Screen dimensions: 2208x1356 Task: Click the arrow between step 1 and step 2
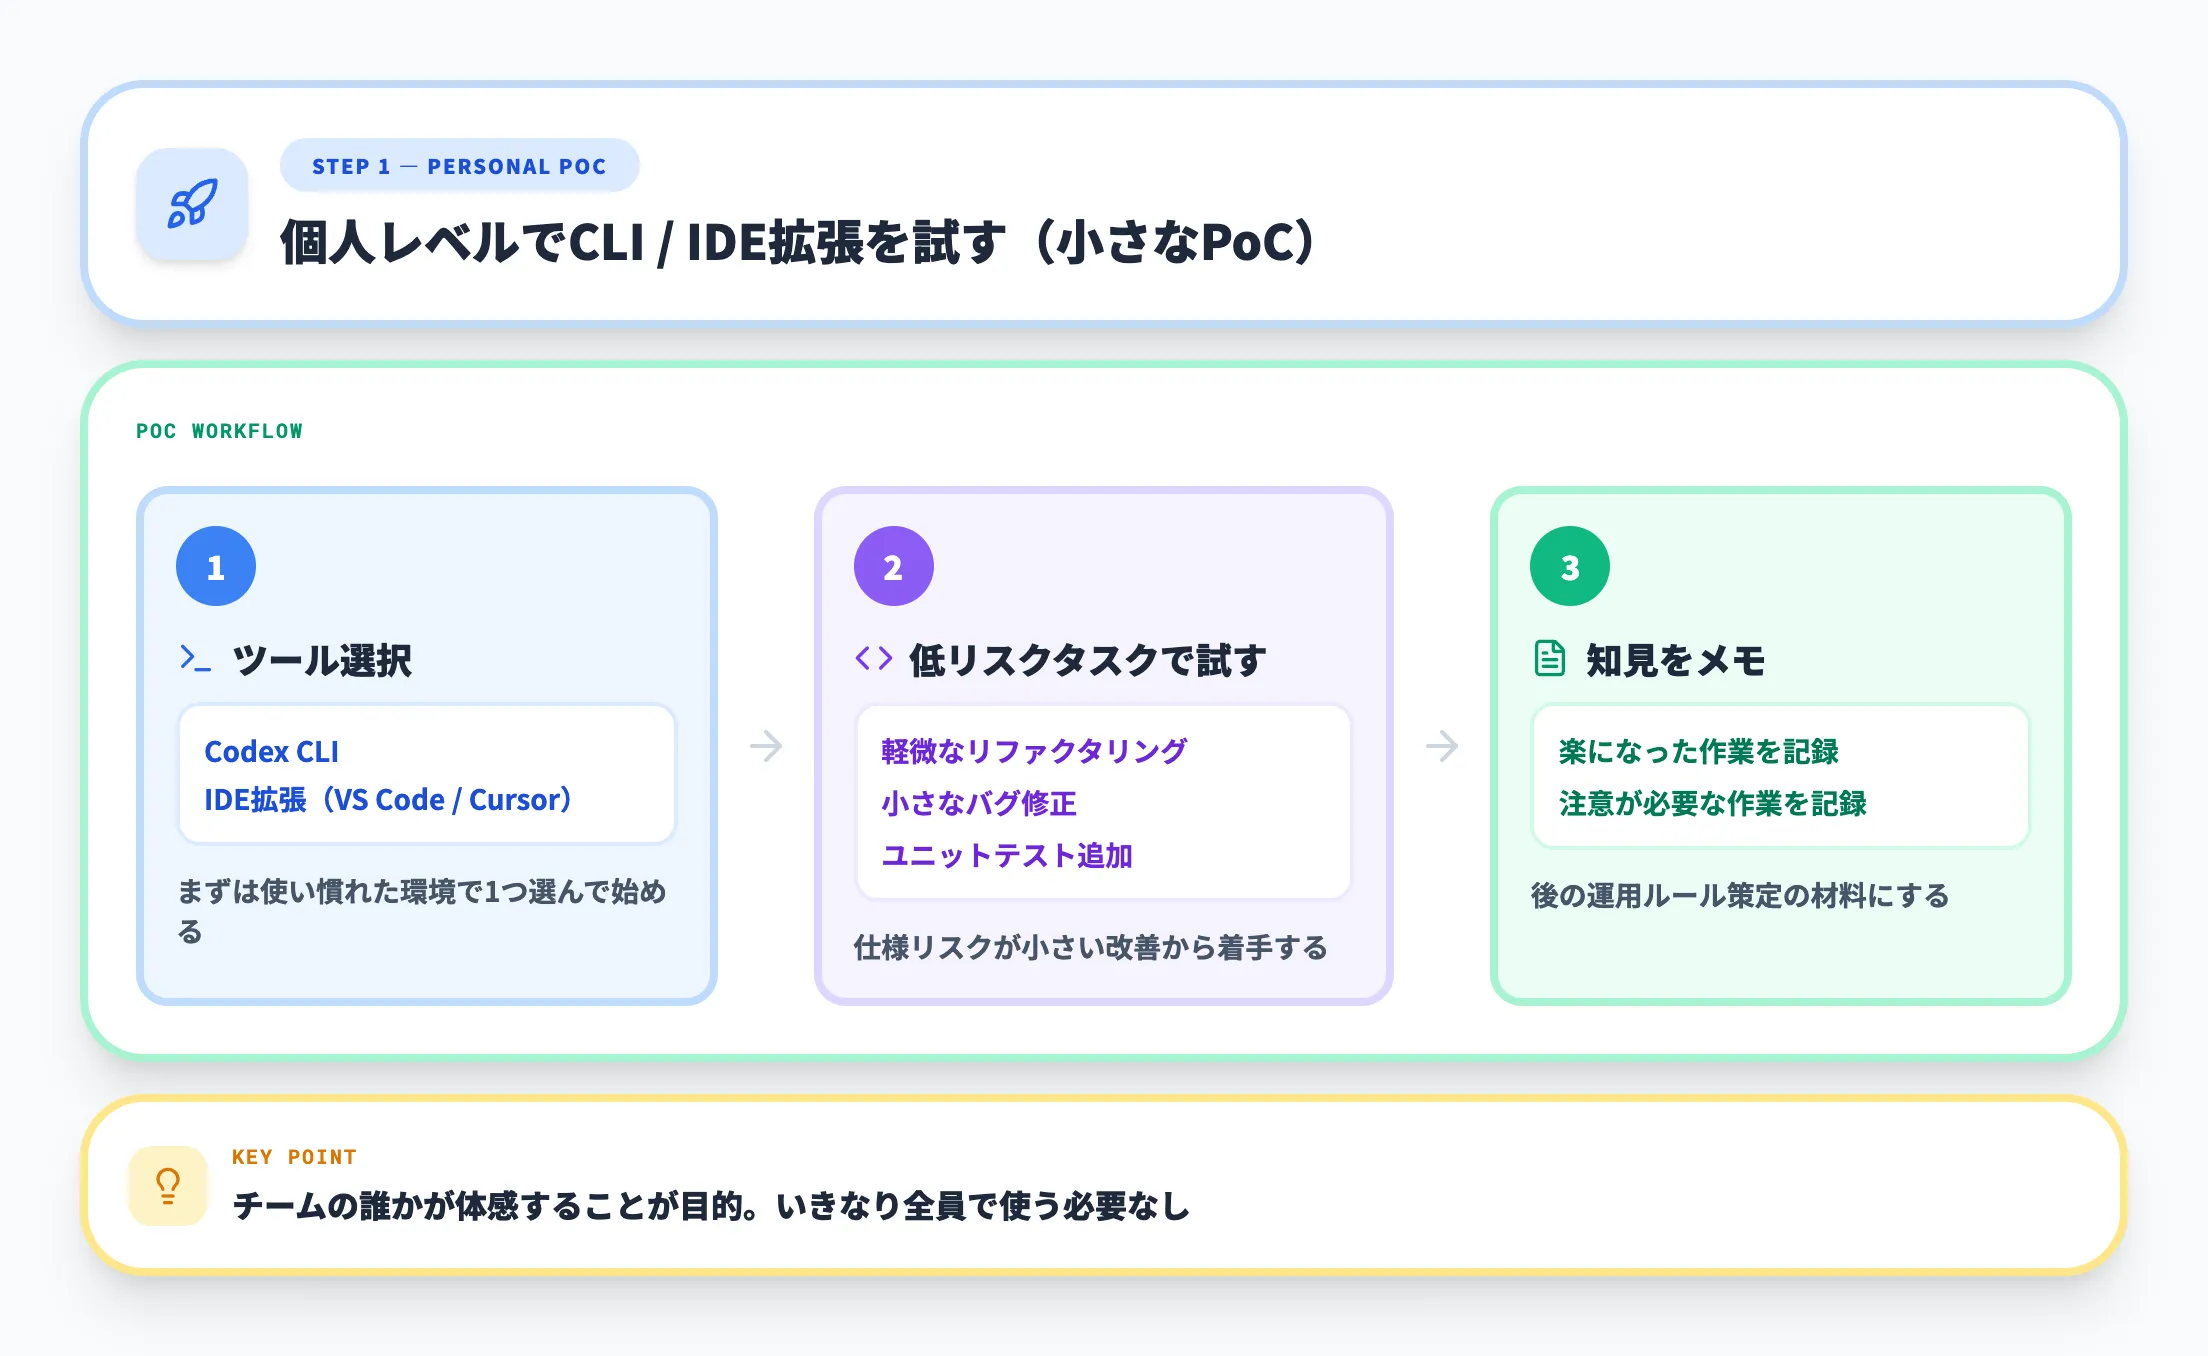tap(766, 744)
